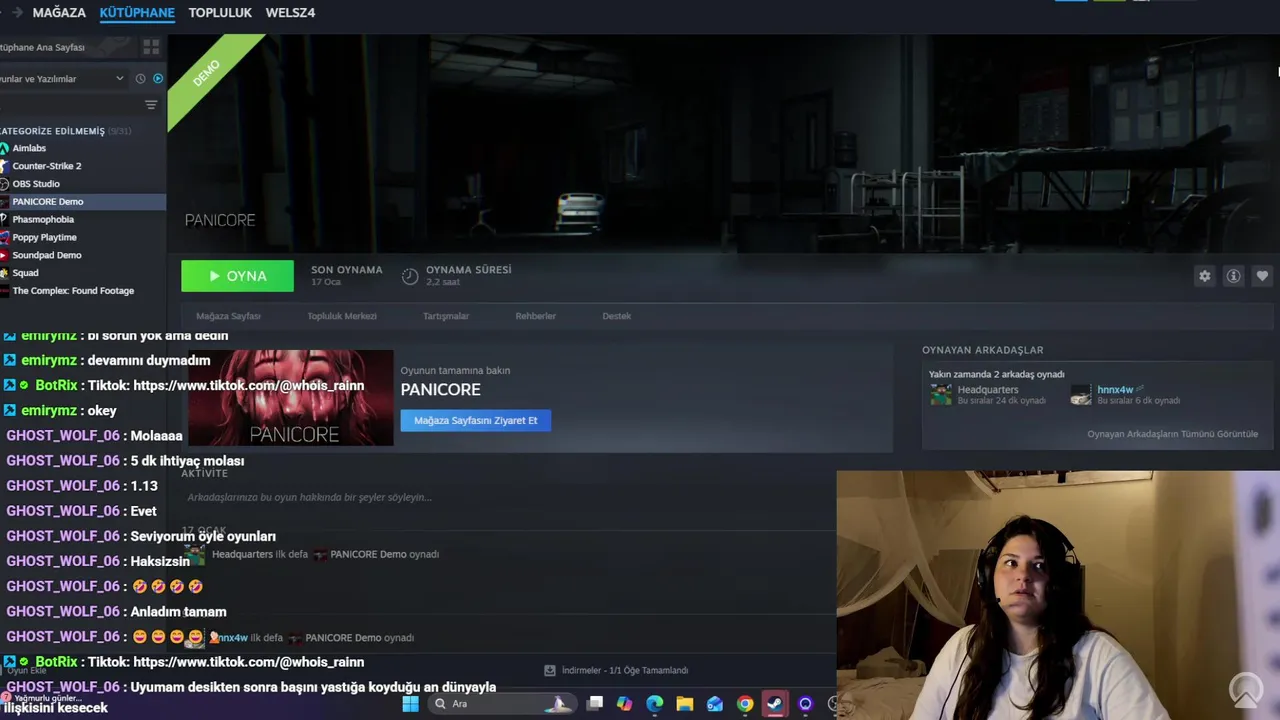The image size is (1280, 720).
Task: Toggle the favorite heart icon
Action: point(1262,276)
